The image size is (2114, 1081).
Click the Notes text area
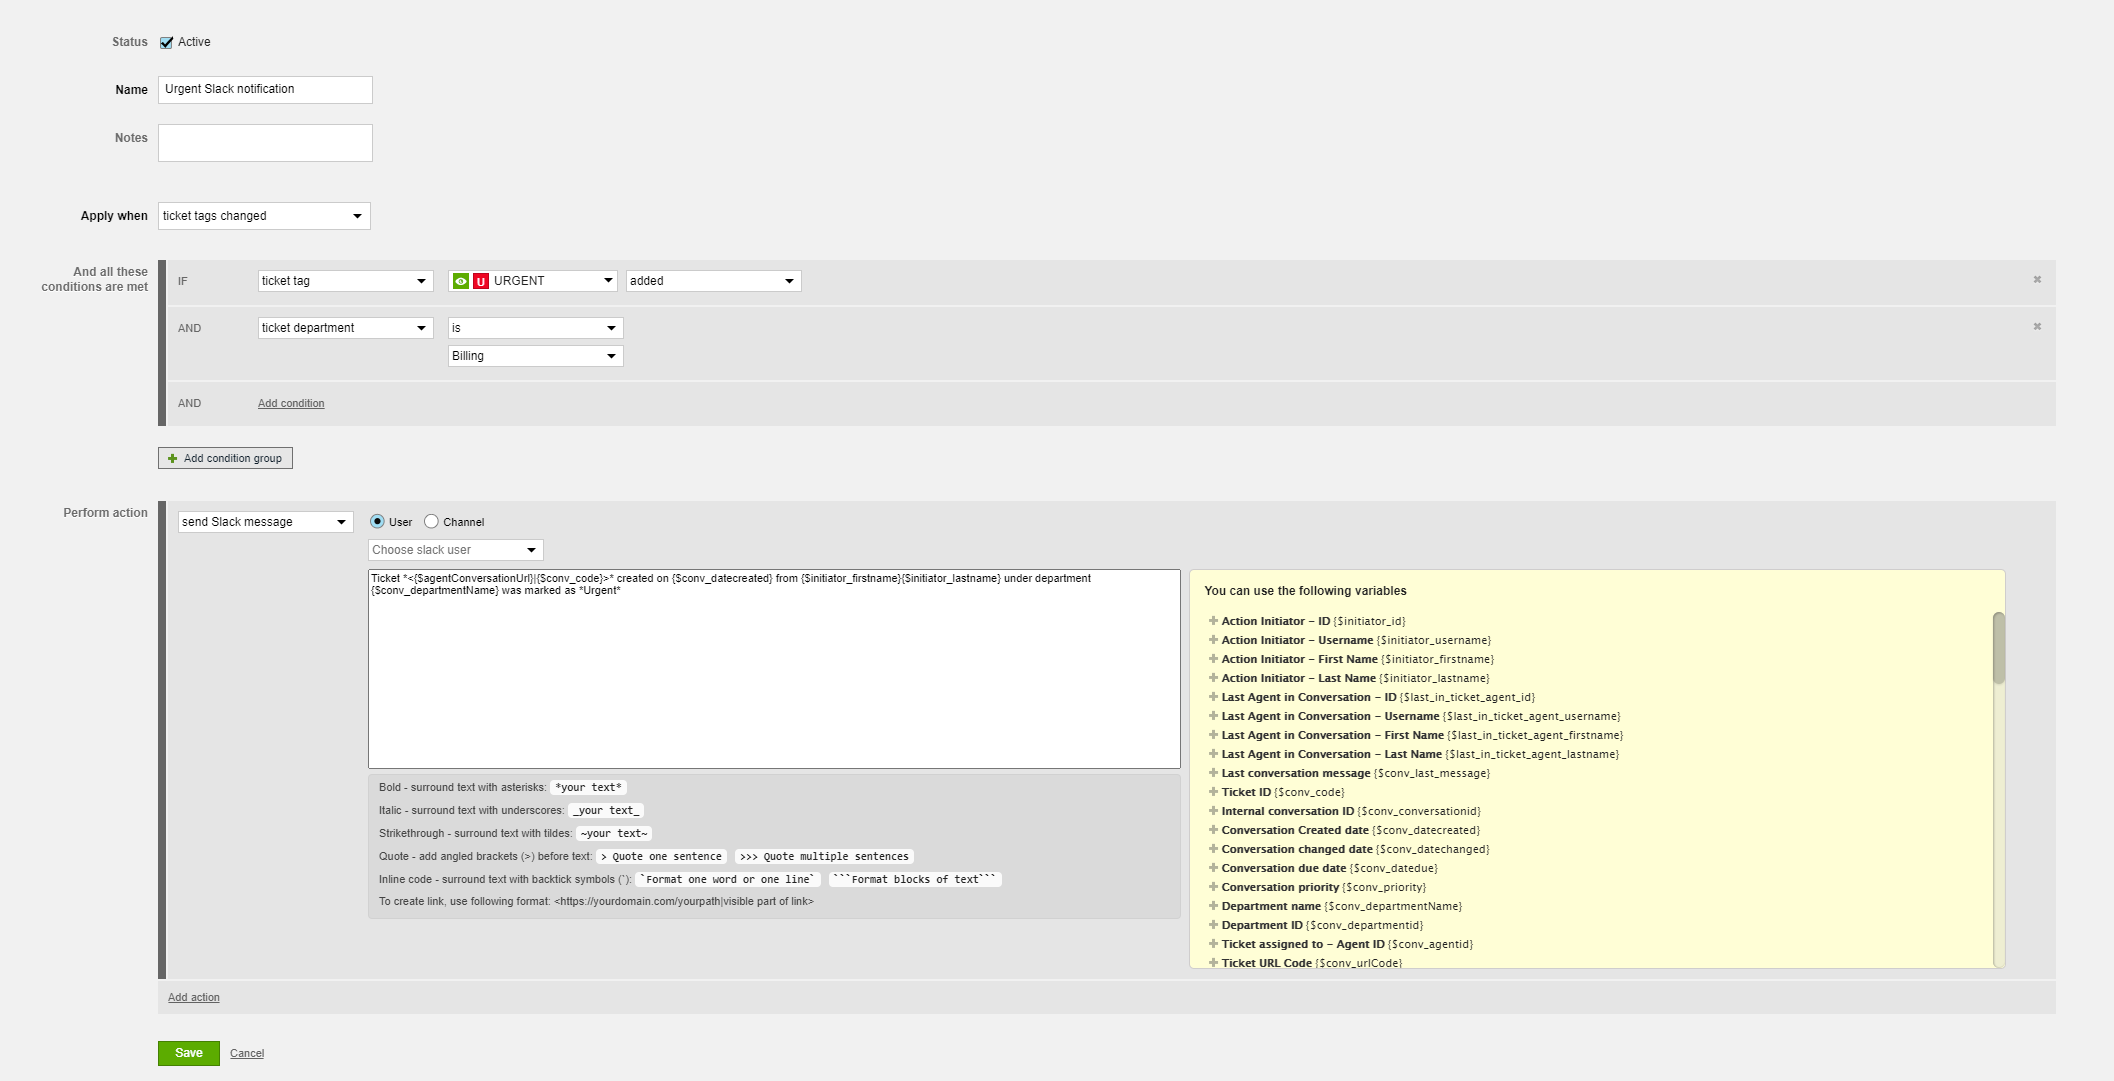click(x=265, y=143)
